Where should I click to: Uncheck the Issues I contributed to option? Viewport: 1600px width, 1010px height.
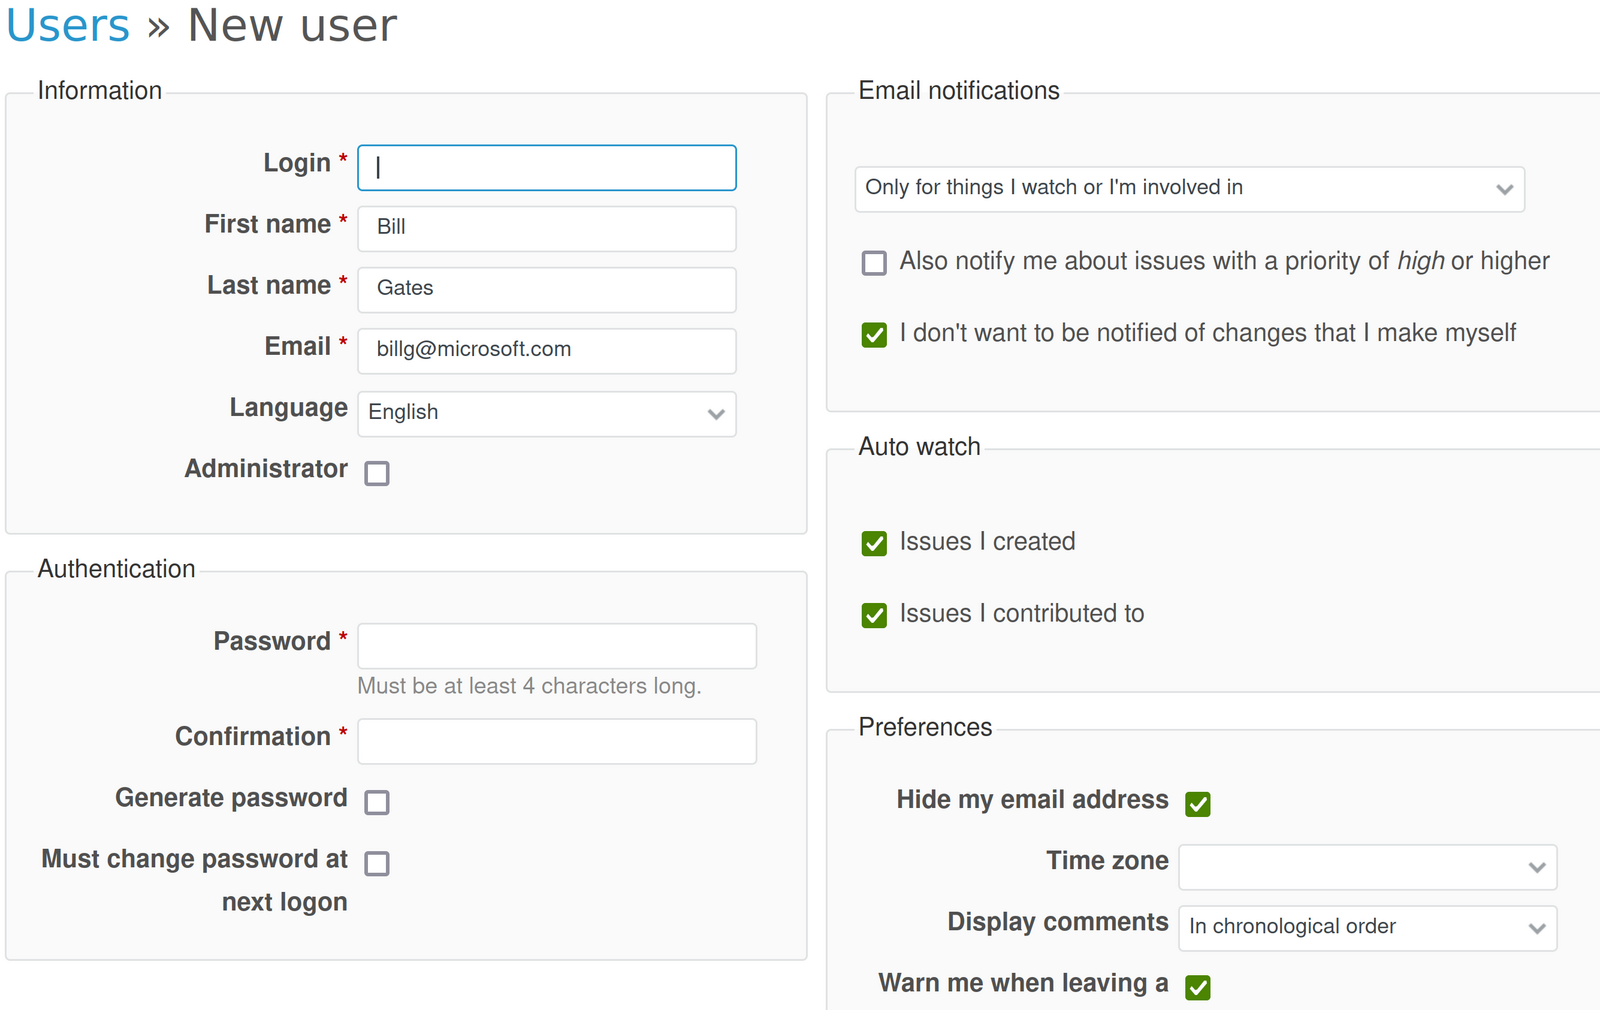click(873, 614)
